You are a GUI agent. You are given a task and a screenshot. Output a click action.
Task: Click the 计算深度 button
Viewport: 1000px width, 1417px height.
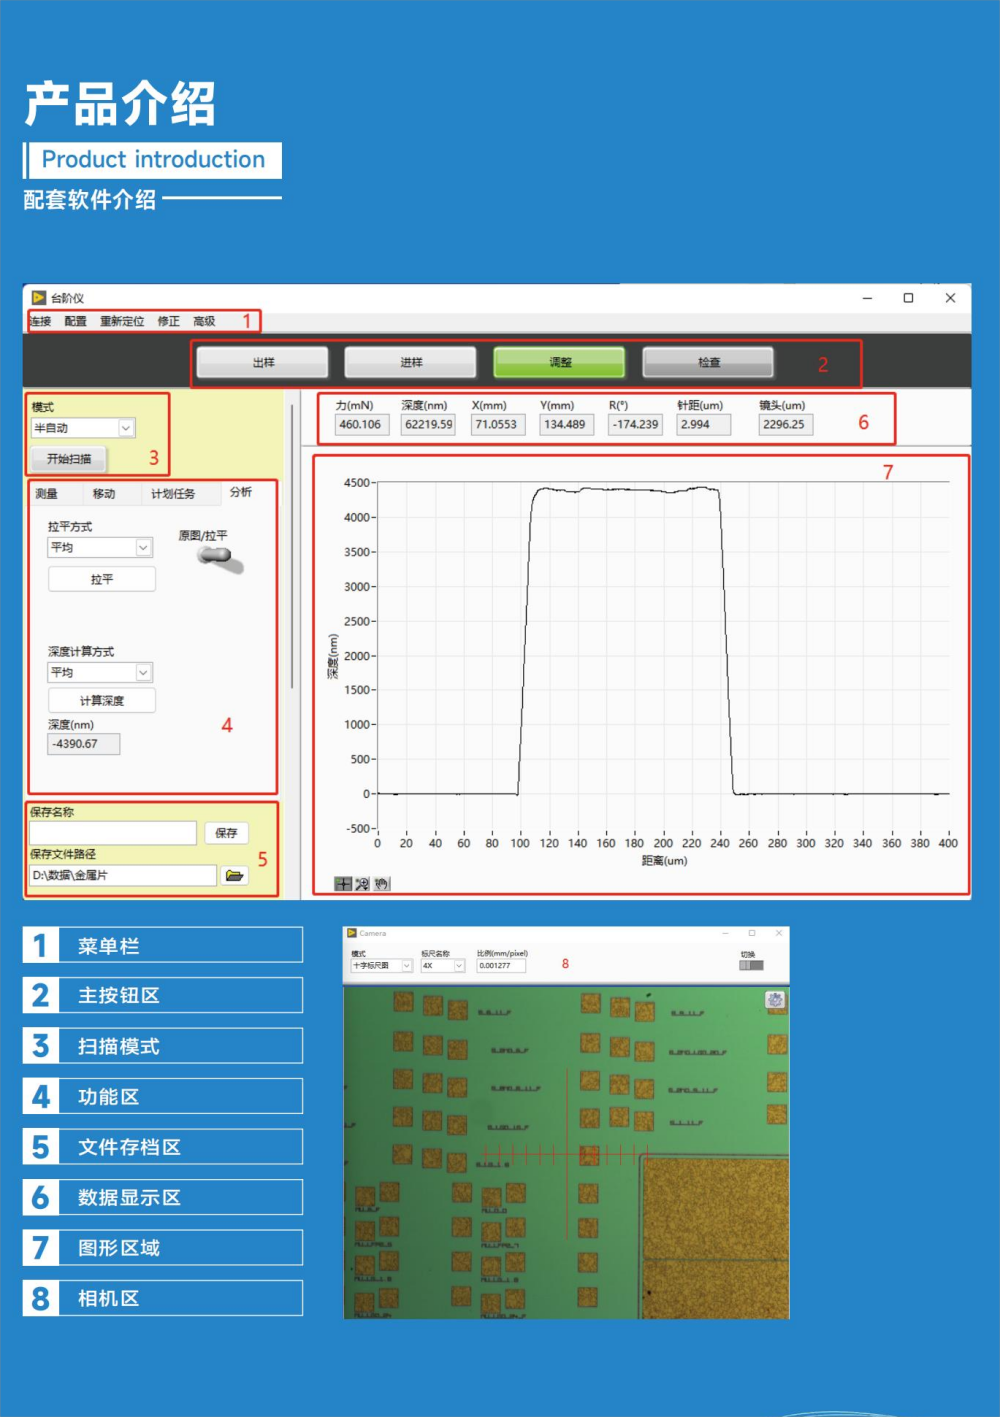(x=102, y=701)
